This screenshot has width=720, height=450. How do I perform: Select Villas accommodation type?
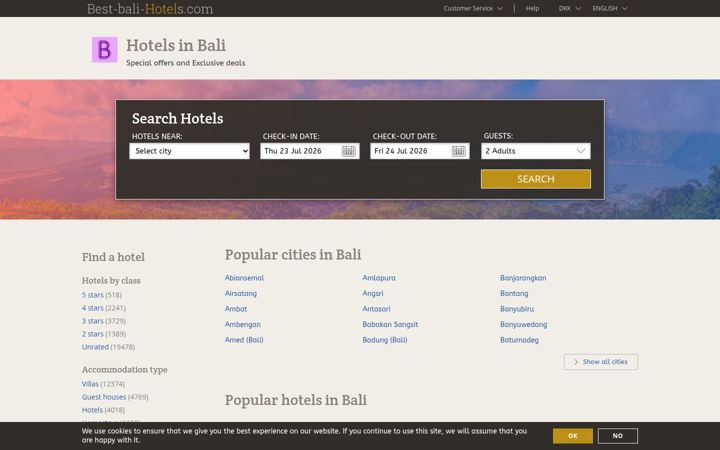90,383
